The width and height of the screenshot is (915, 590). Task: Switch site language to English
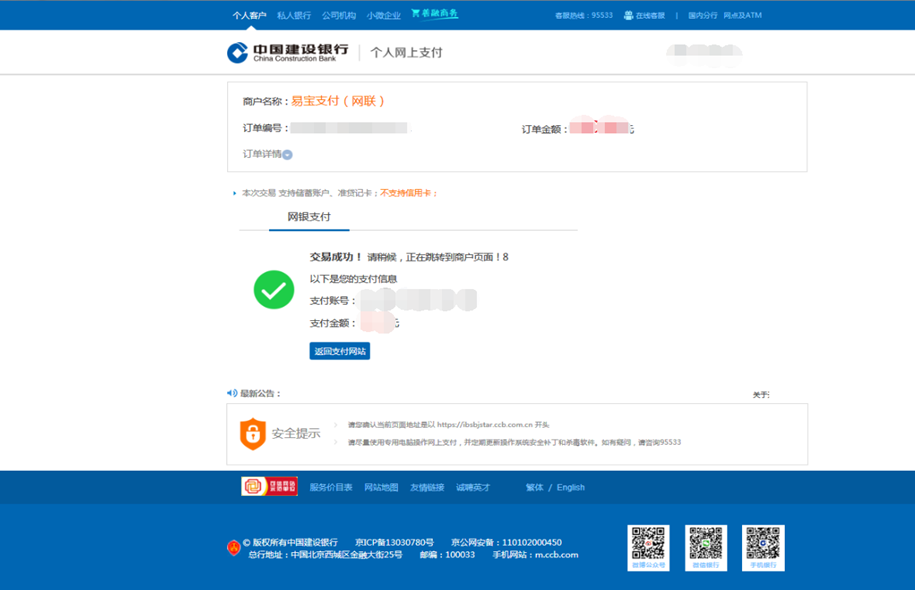[x=569, y=487]
